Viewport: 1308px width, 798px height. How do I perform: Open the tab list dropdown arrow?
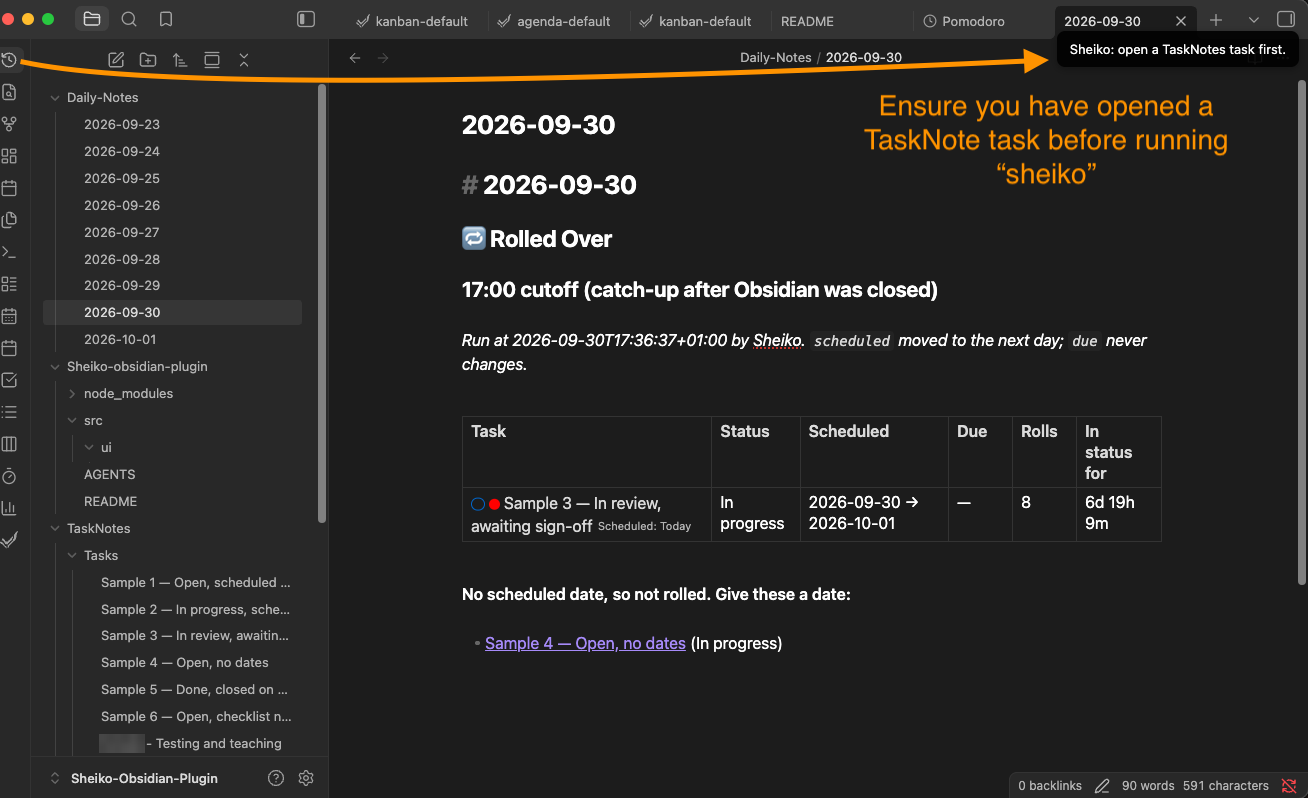1254,20
